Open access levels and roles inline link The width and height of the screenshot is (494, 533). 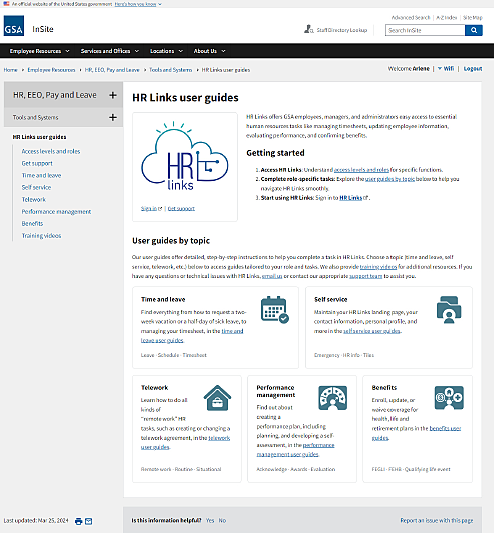coord(361,170)
